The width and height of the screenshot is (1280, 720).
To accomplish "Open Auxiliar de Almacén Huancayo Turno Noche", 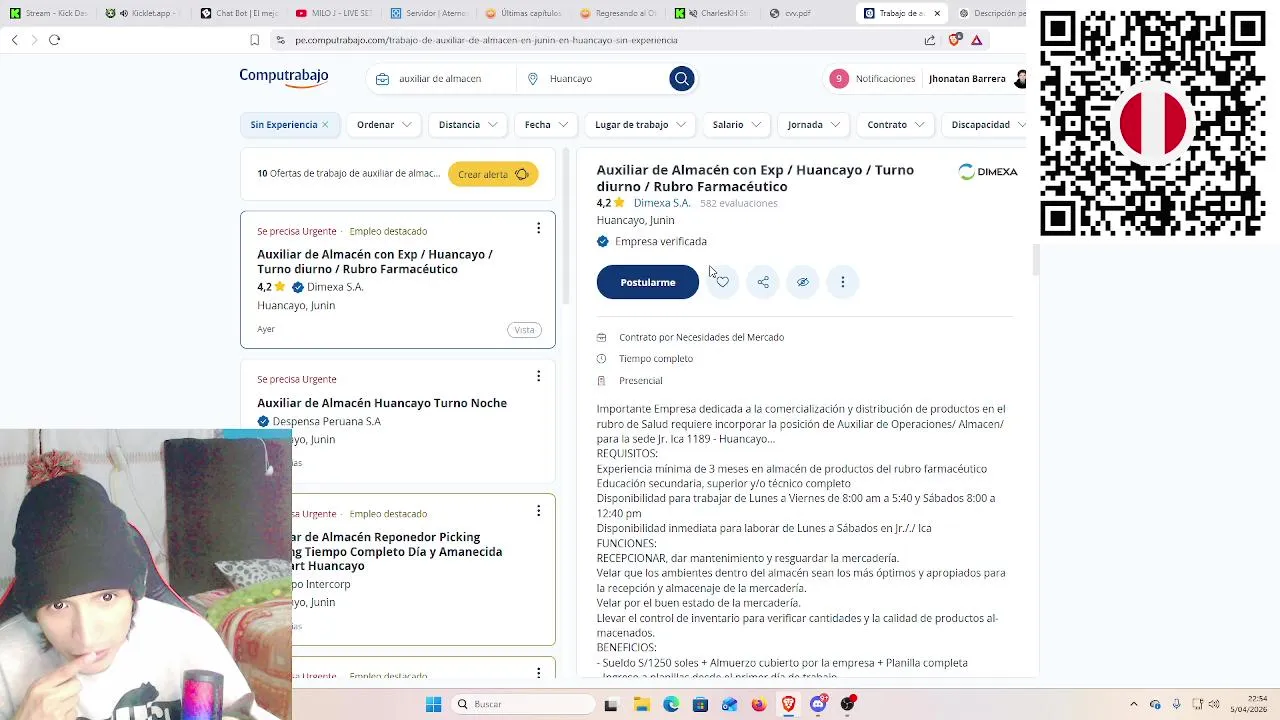I will coord(382,403).
